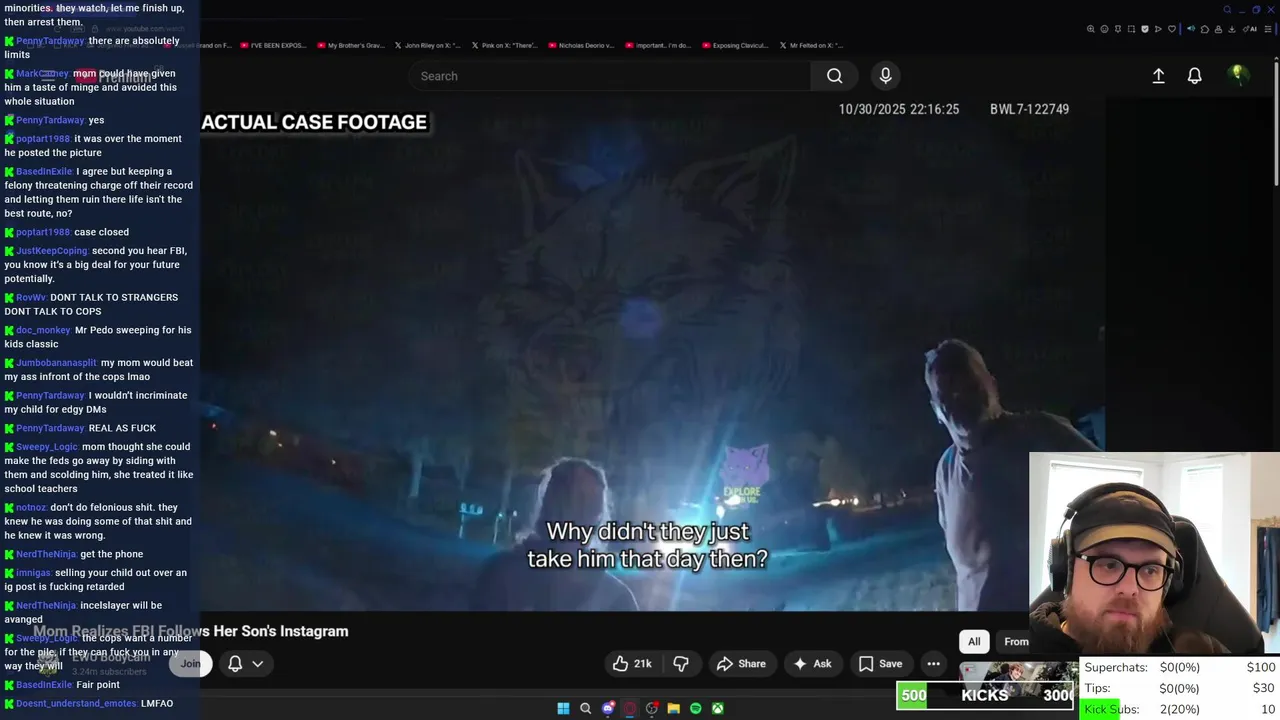
Task: Open the browser easy setup menu icon
Action: click(1267, 29)
